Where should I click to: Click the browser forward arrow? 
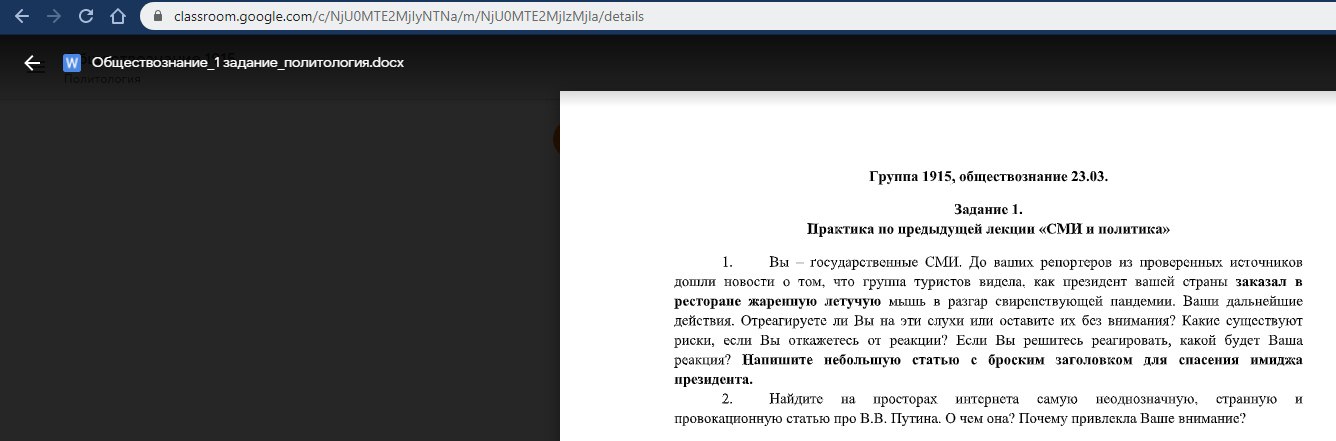pyautogui.click(x=54, y=17)
